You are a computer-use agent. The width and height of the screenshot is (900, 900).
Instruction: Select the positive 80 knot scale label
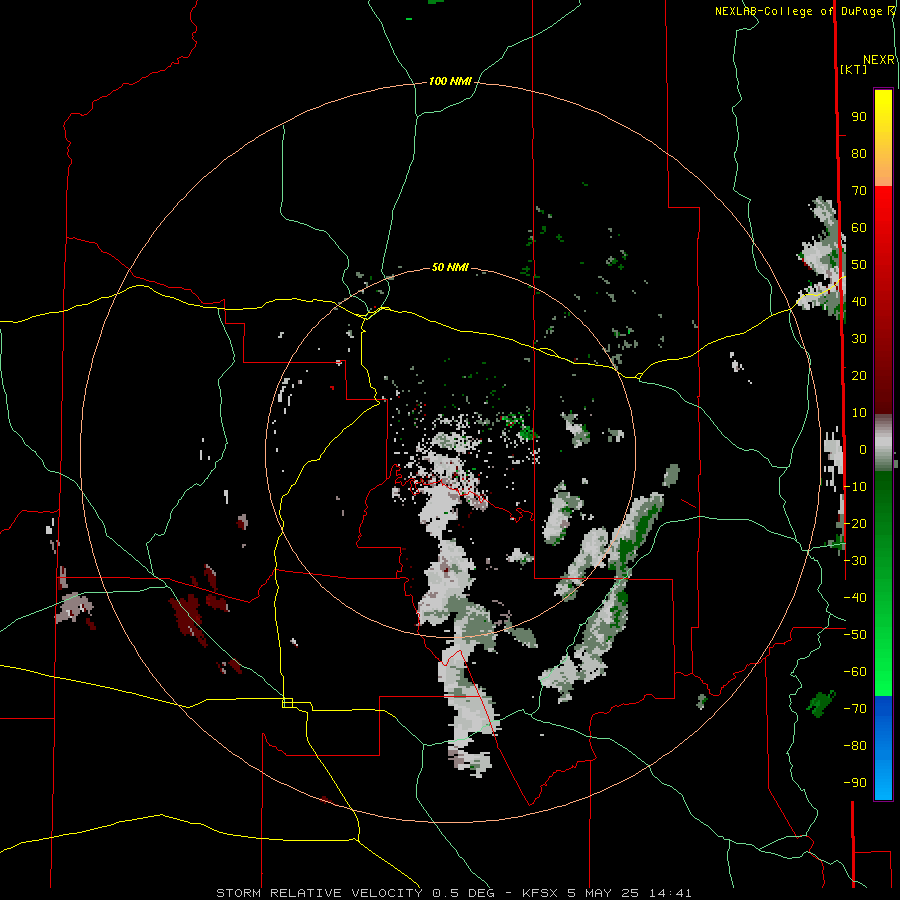859,154
